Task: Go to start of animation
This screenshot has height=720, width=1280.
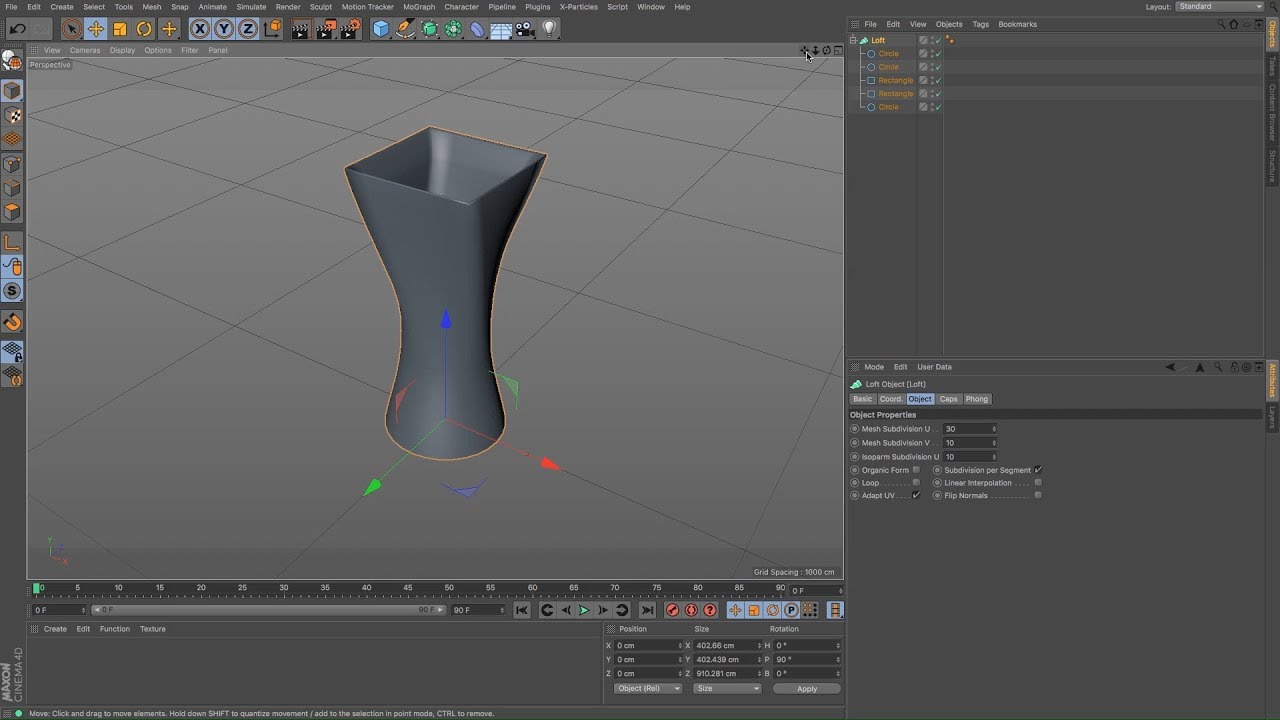Action: pyautogui.click(x=522, y=610)
